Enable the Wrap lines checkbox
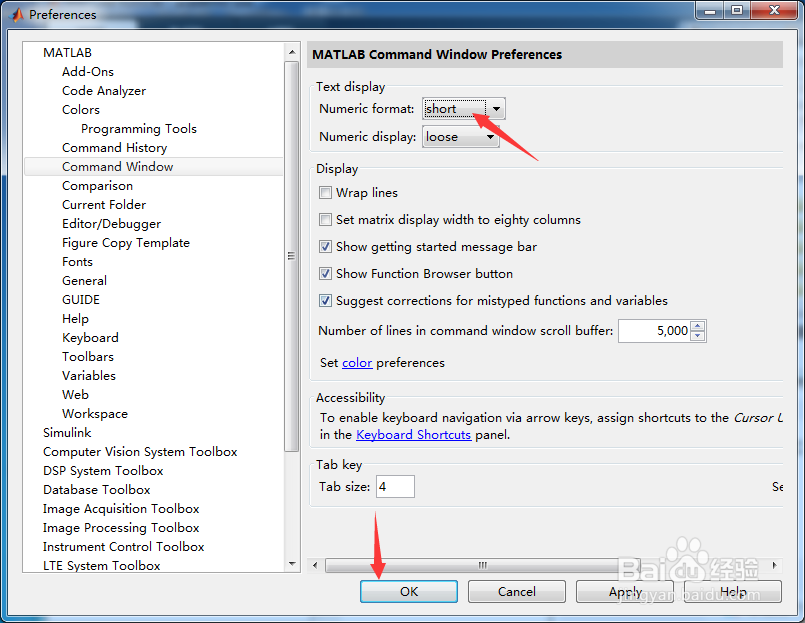The image size is (805, 623). point(325,193)
